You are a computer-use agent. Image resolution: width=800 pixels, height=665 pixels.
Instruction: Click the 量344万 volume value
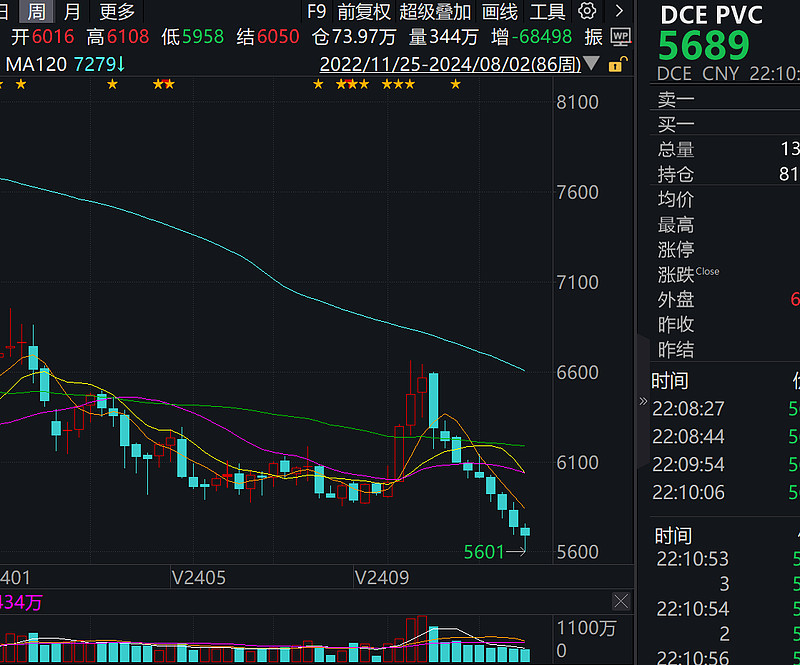(443, 37)
